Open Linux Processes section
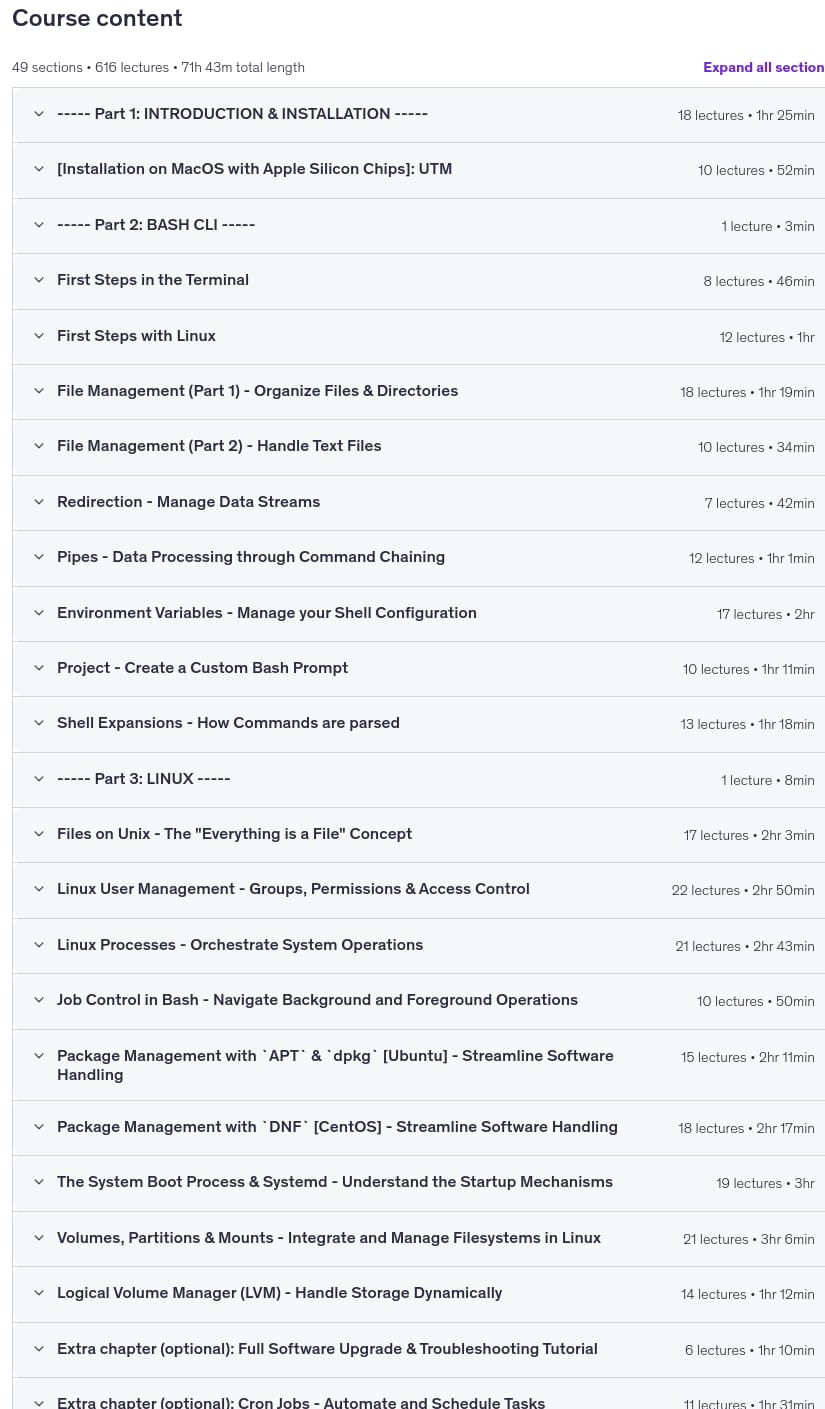Image resolution: width=825 pixels, height=1409 pixels. point(418,946)
